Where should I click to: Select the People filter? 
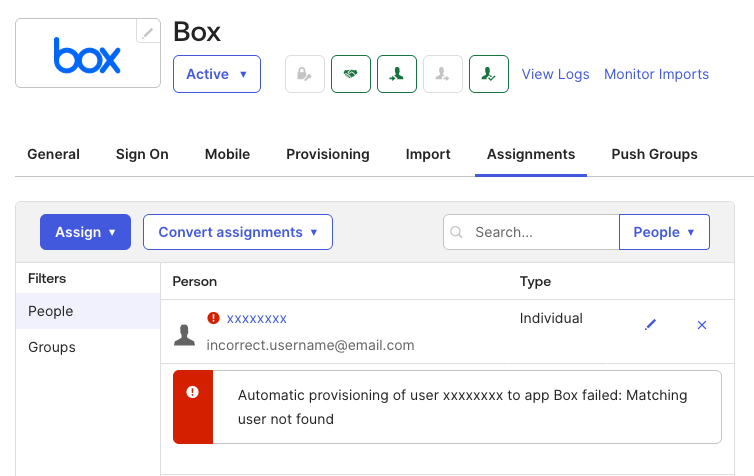coord(88,311)
